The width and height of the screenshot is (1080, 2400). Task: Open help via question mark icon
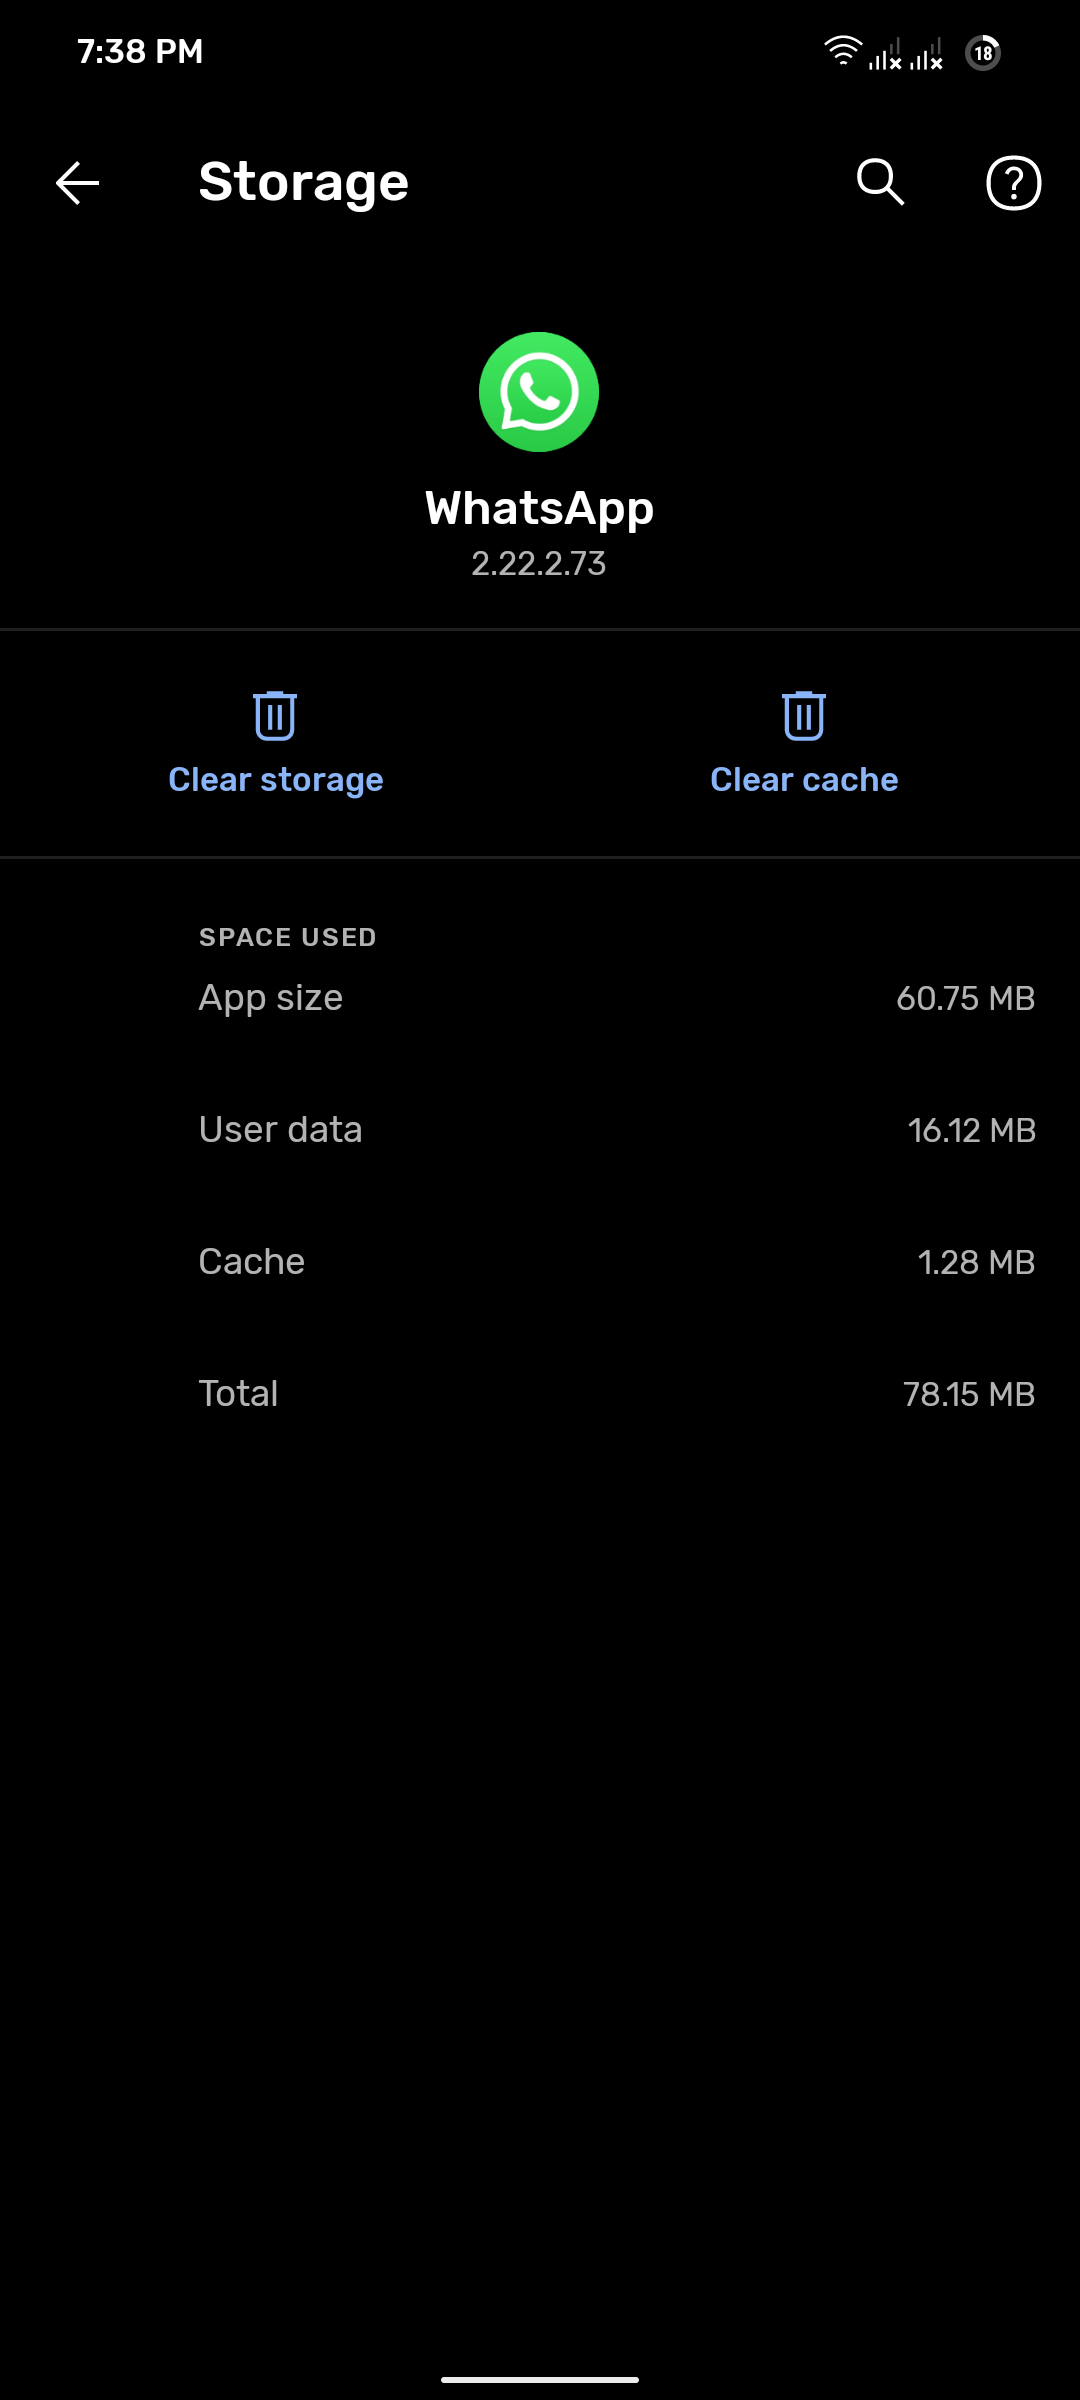coord(1013,183)
